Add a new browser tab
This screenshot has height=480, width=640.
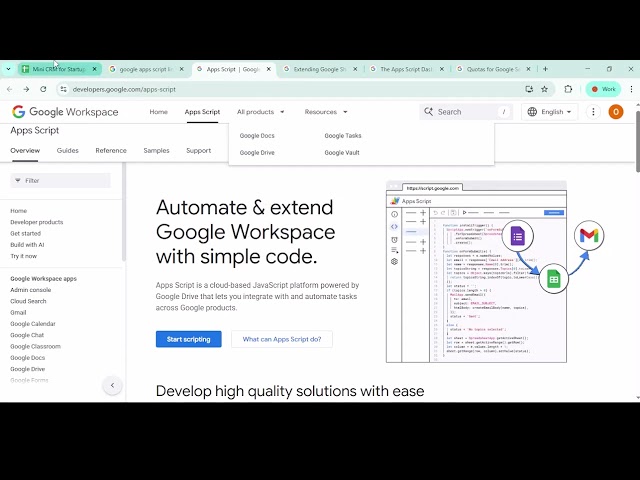pos(545,69)
